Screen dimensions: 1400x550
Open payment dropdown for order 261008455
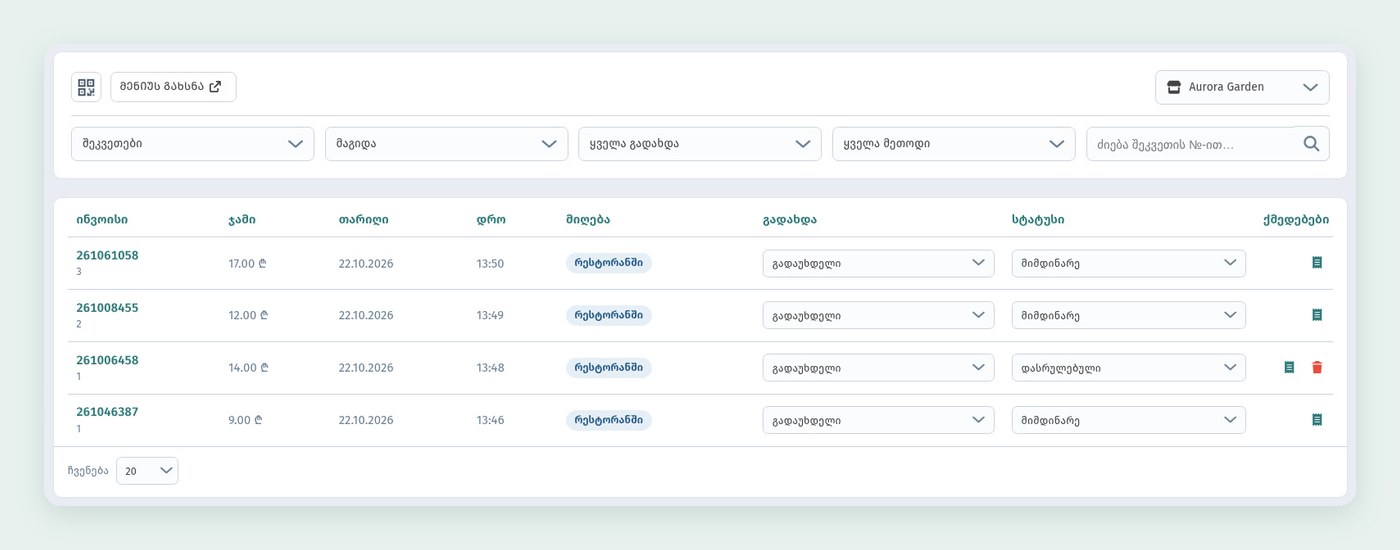click(x=878, y=315)
